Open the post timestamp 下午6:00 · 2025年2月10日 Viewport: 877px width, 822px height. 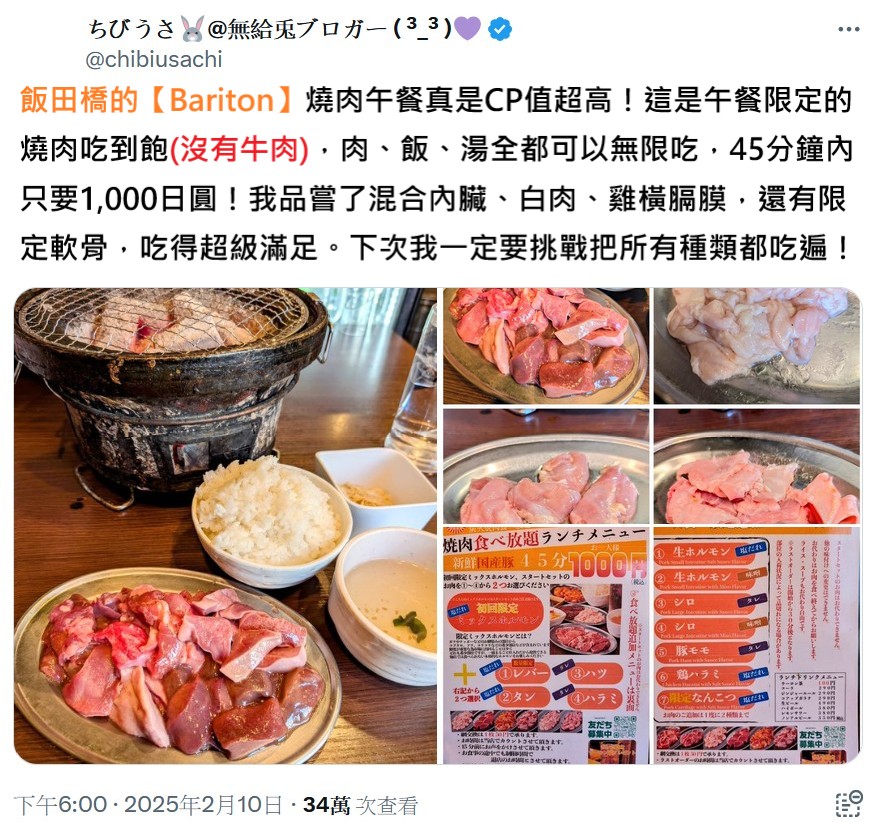tap(149, 805)
